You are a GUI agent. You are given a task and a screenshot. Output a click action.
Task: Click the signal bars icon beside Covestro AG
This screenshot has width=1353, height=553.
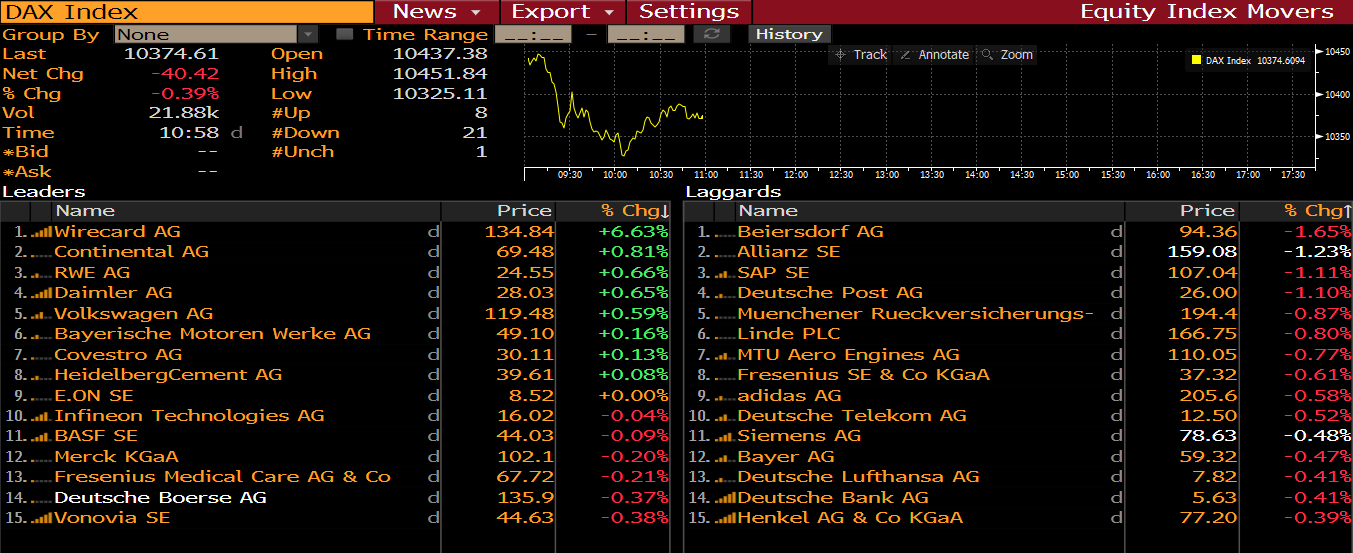click(42, 354)
